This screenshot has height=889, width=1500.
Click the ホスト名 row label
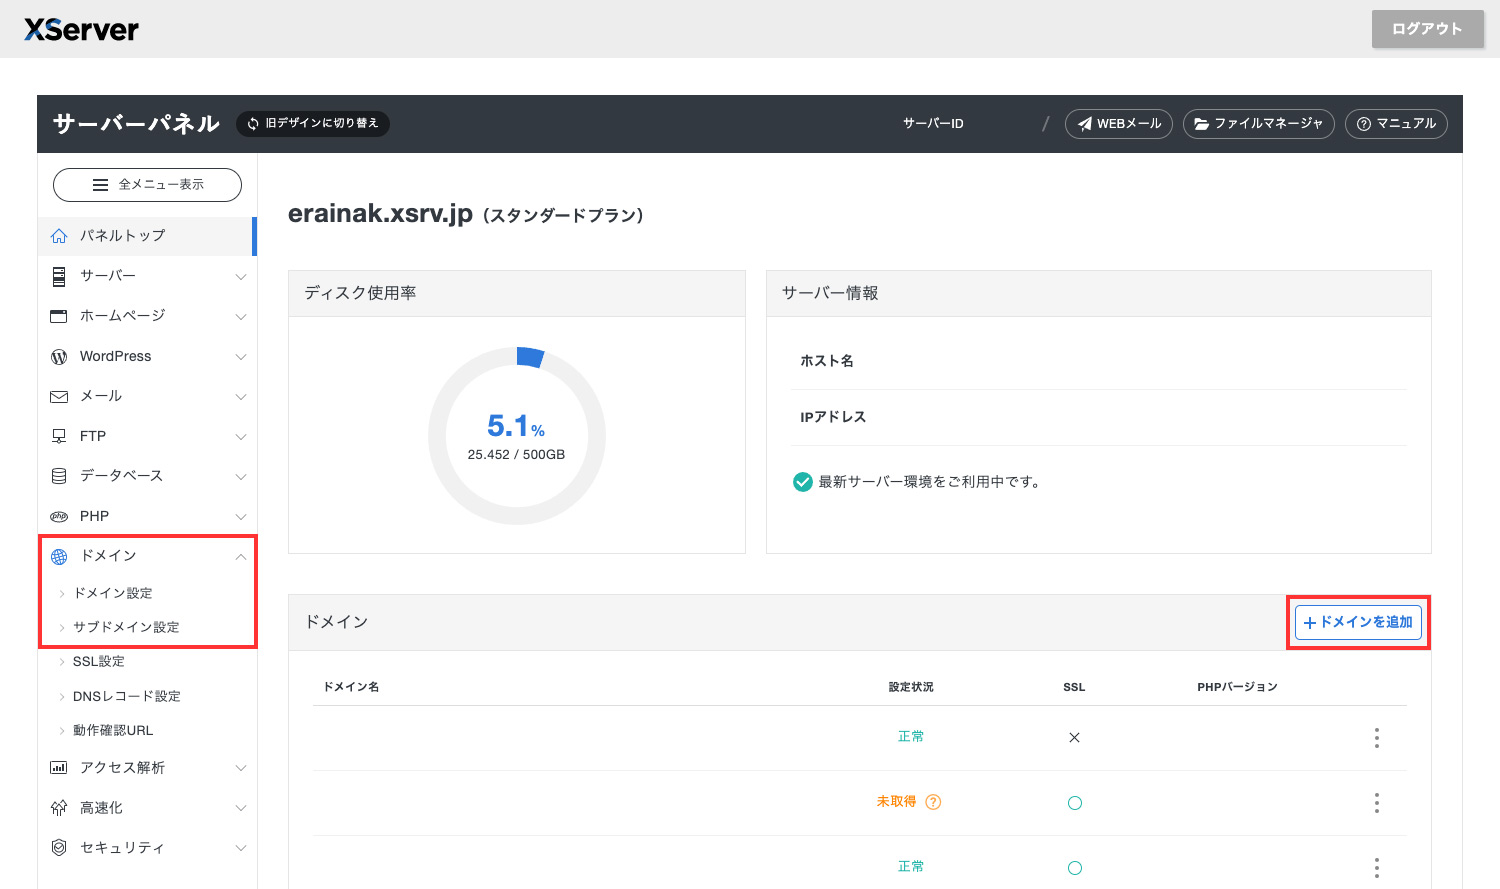pos(827,361)
